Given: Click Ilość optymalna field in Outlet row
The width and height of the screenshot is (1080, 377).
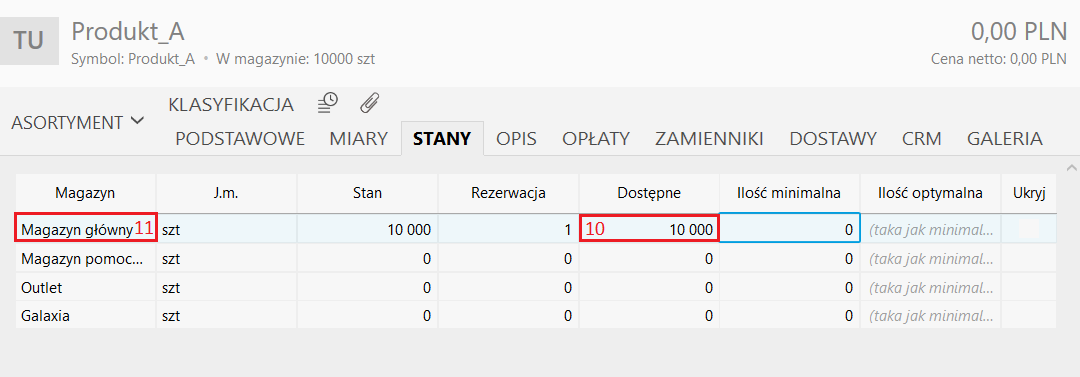Looking at the screenshot, I should [x=931, y=287].
